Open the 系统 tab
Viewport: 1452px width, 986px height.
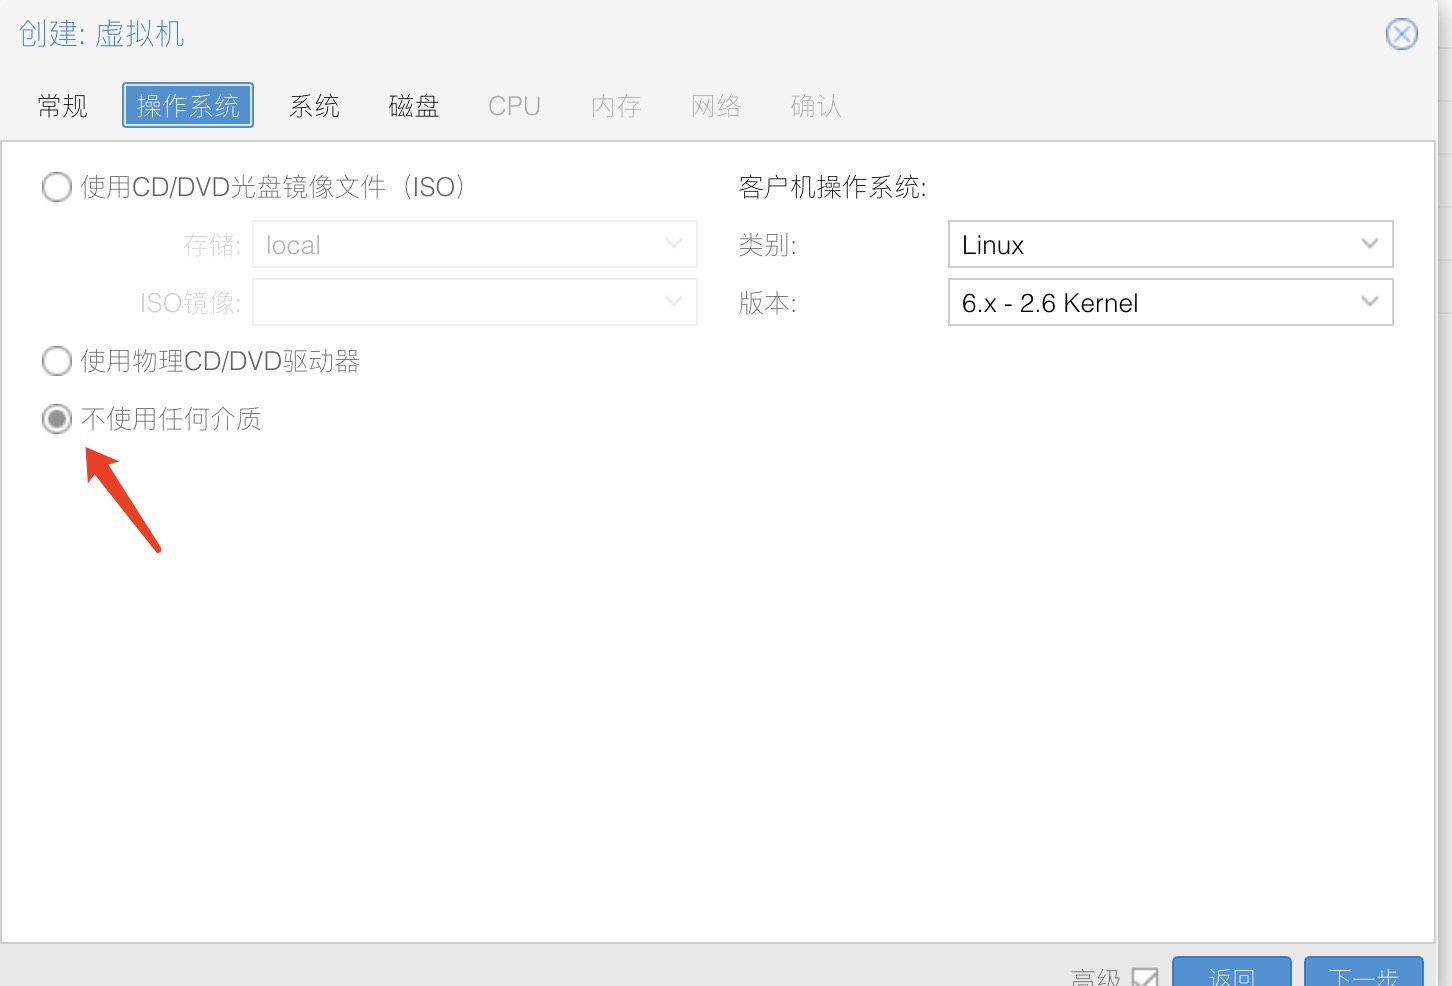coord(314,106)
